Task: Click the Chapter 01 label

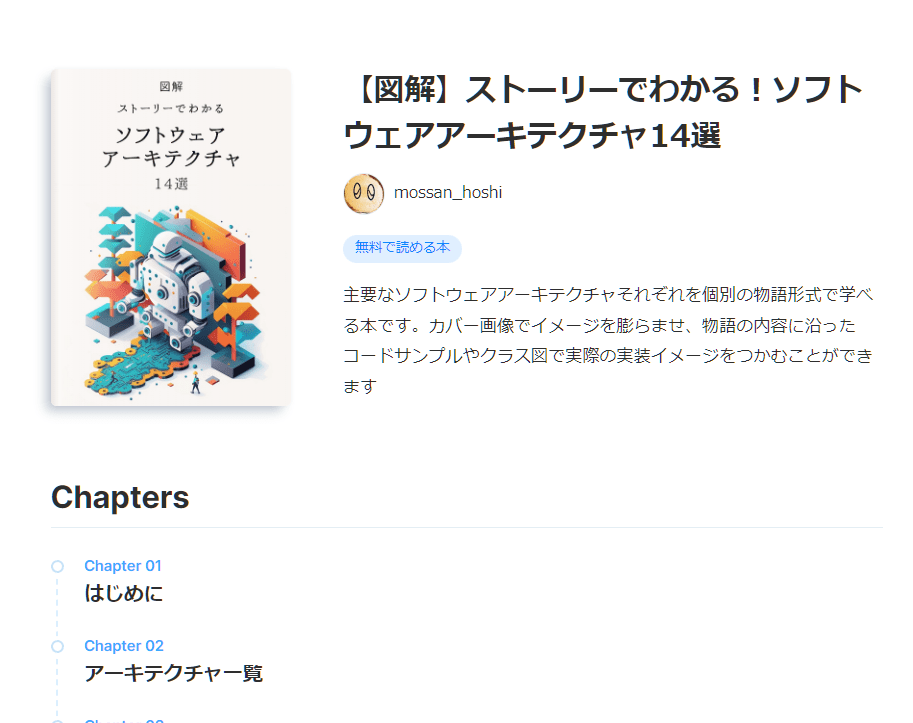Action: (x=123, y=566)
